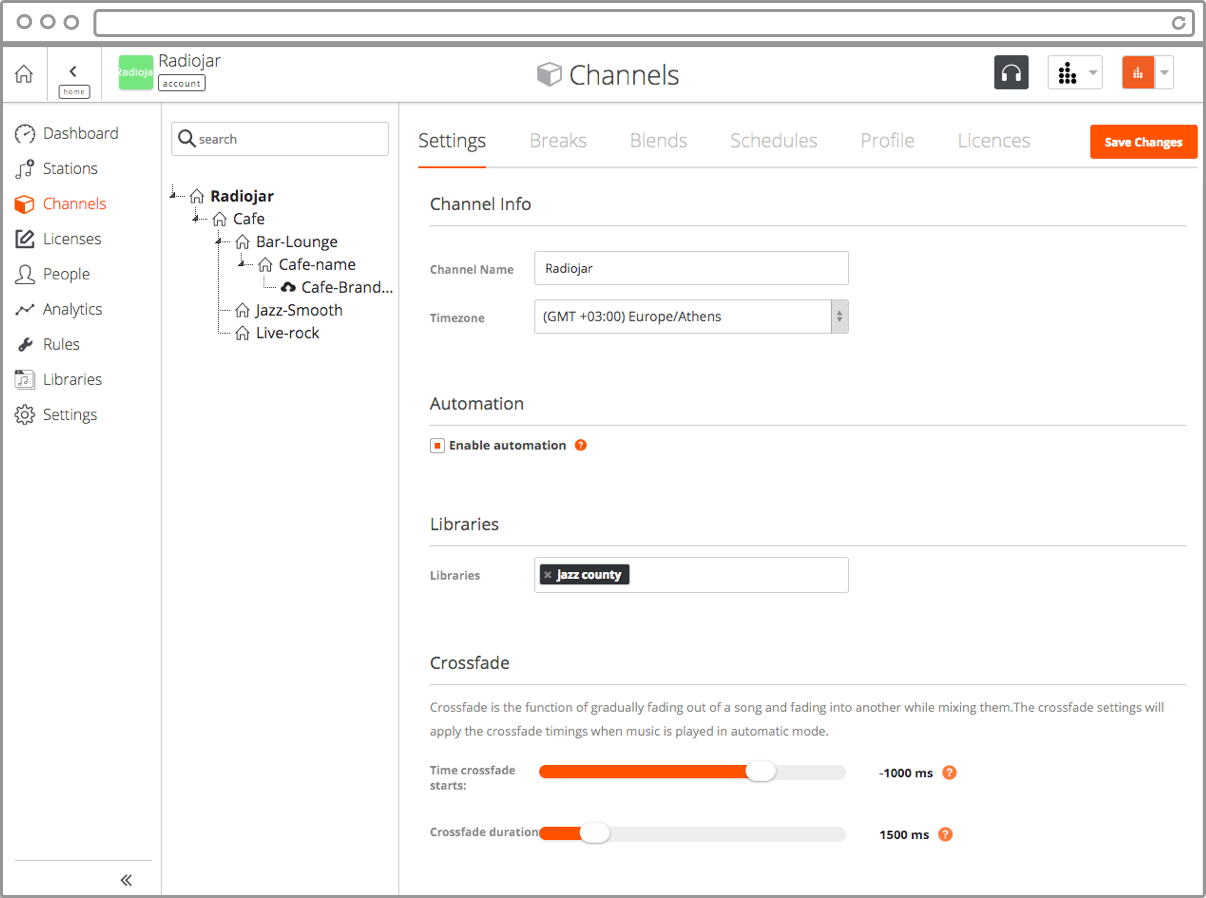Click the orange equalizer icon button
Viewport: 1206px width, 898px height.
[x=1138, y=72]
